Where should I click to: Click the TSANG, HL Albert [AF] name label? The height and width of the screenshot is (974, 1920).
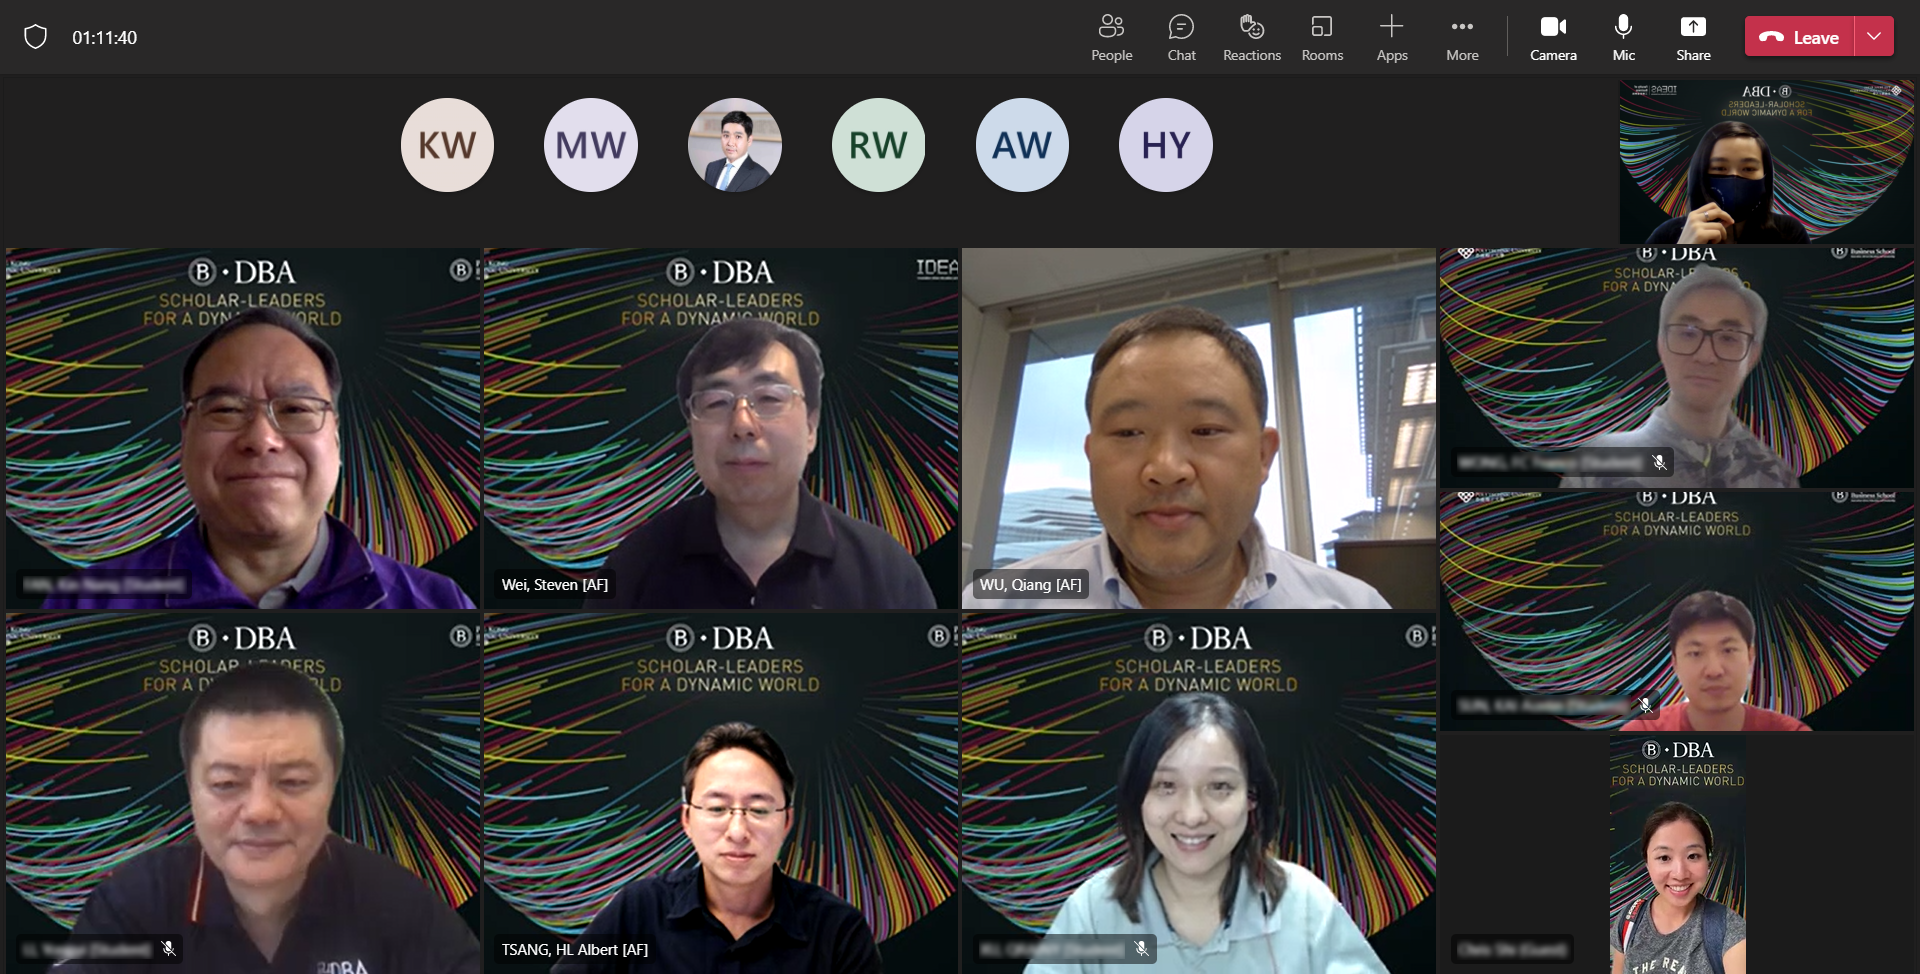(x=575, y=950)
